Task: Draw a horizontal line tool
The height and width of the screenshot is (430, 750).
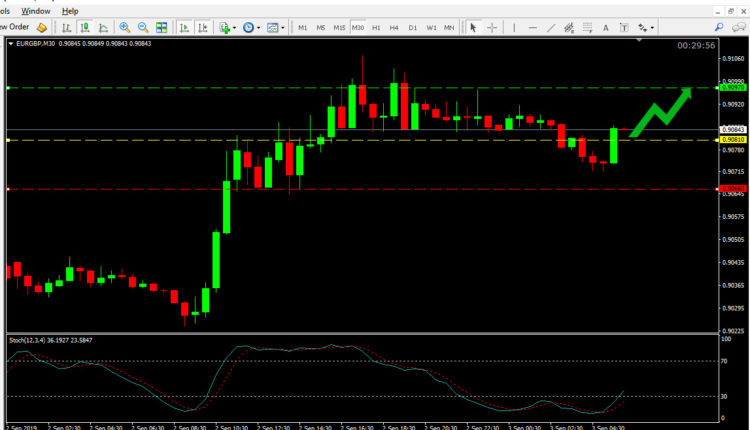Action: click(532, 28)
